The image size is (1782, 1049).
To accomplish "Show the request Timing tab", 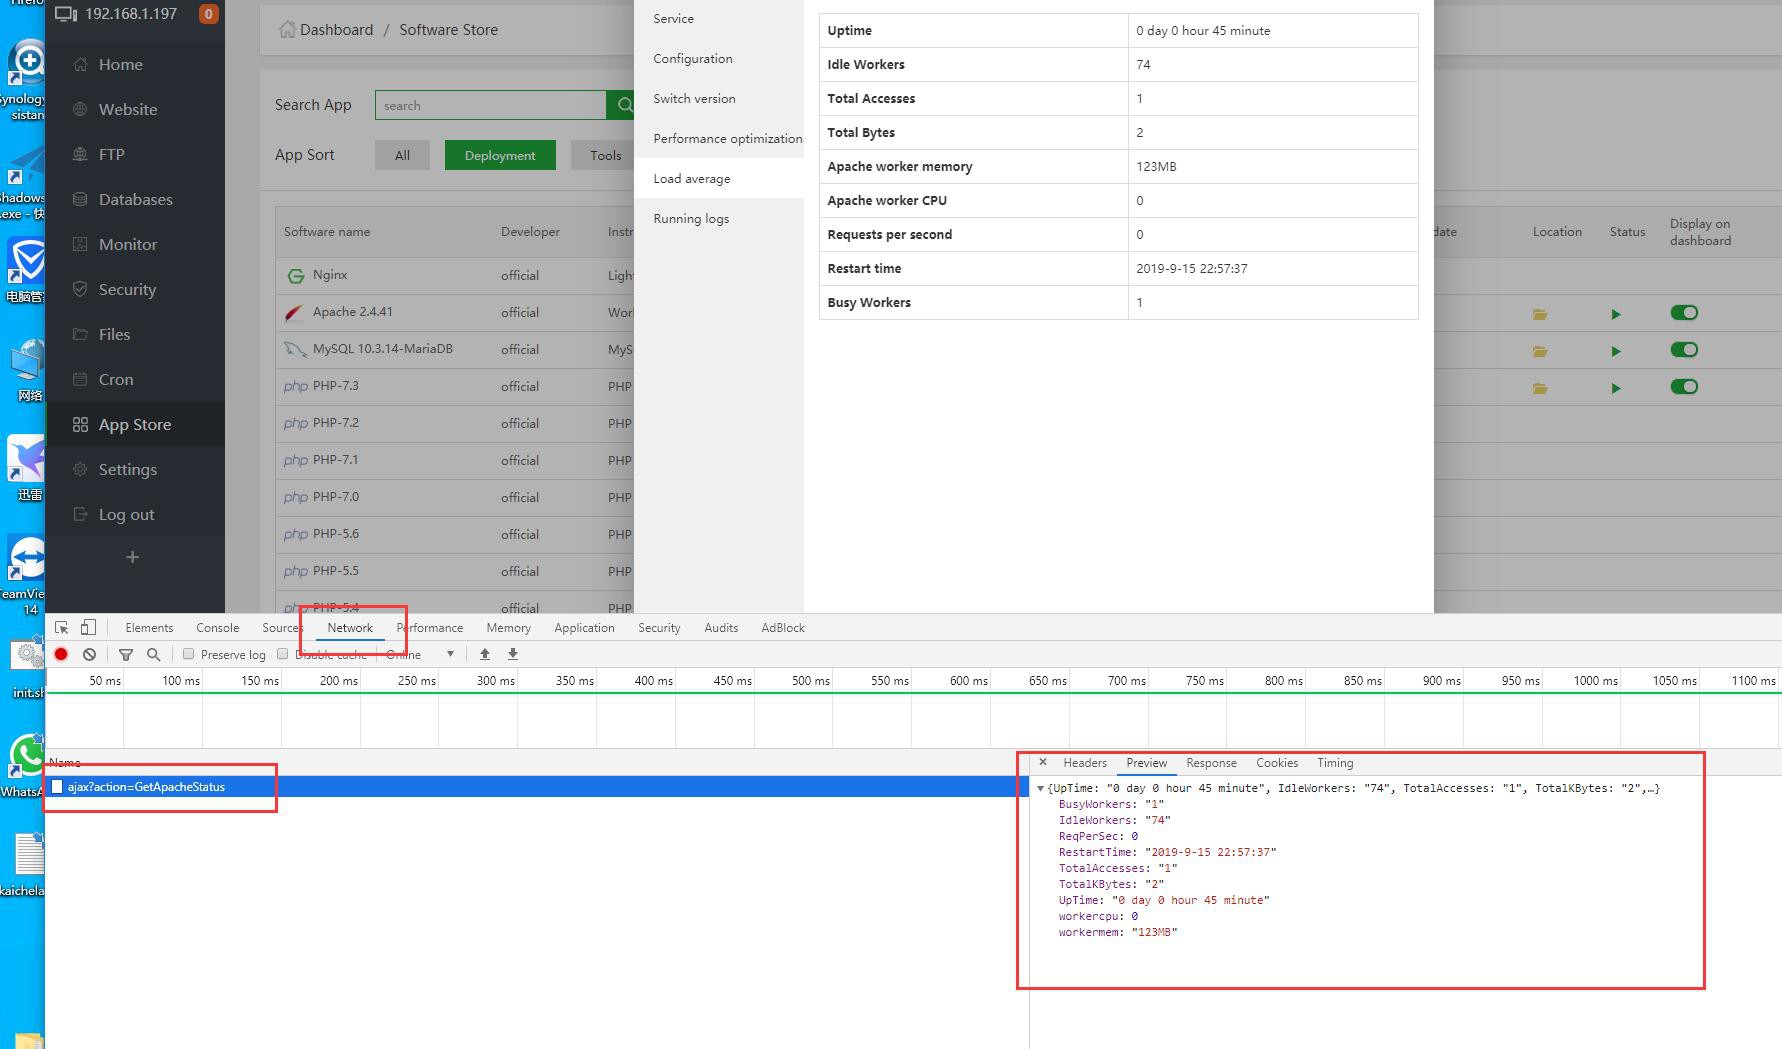I will (1335, 763).
